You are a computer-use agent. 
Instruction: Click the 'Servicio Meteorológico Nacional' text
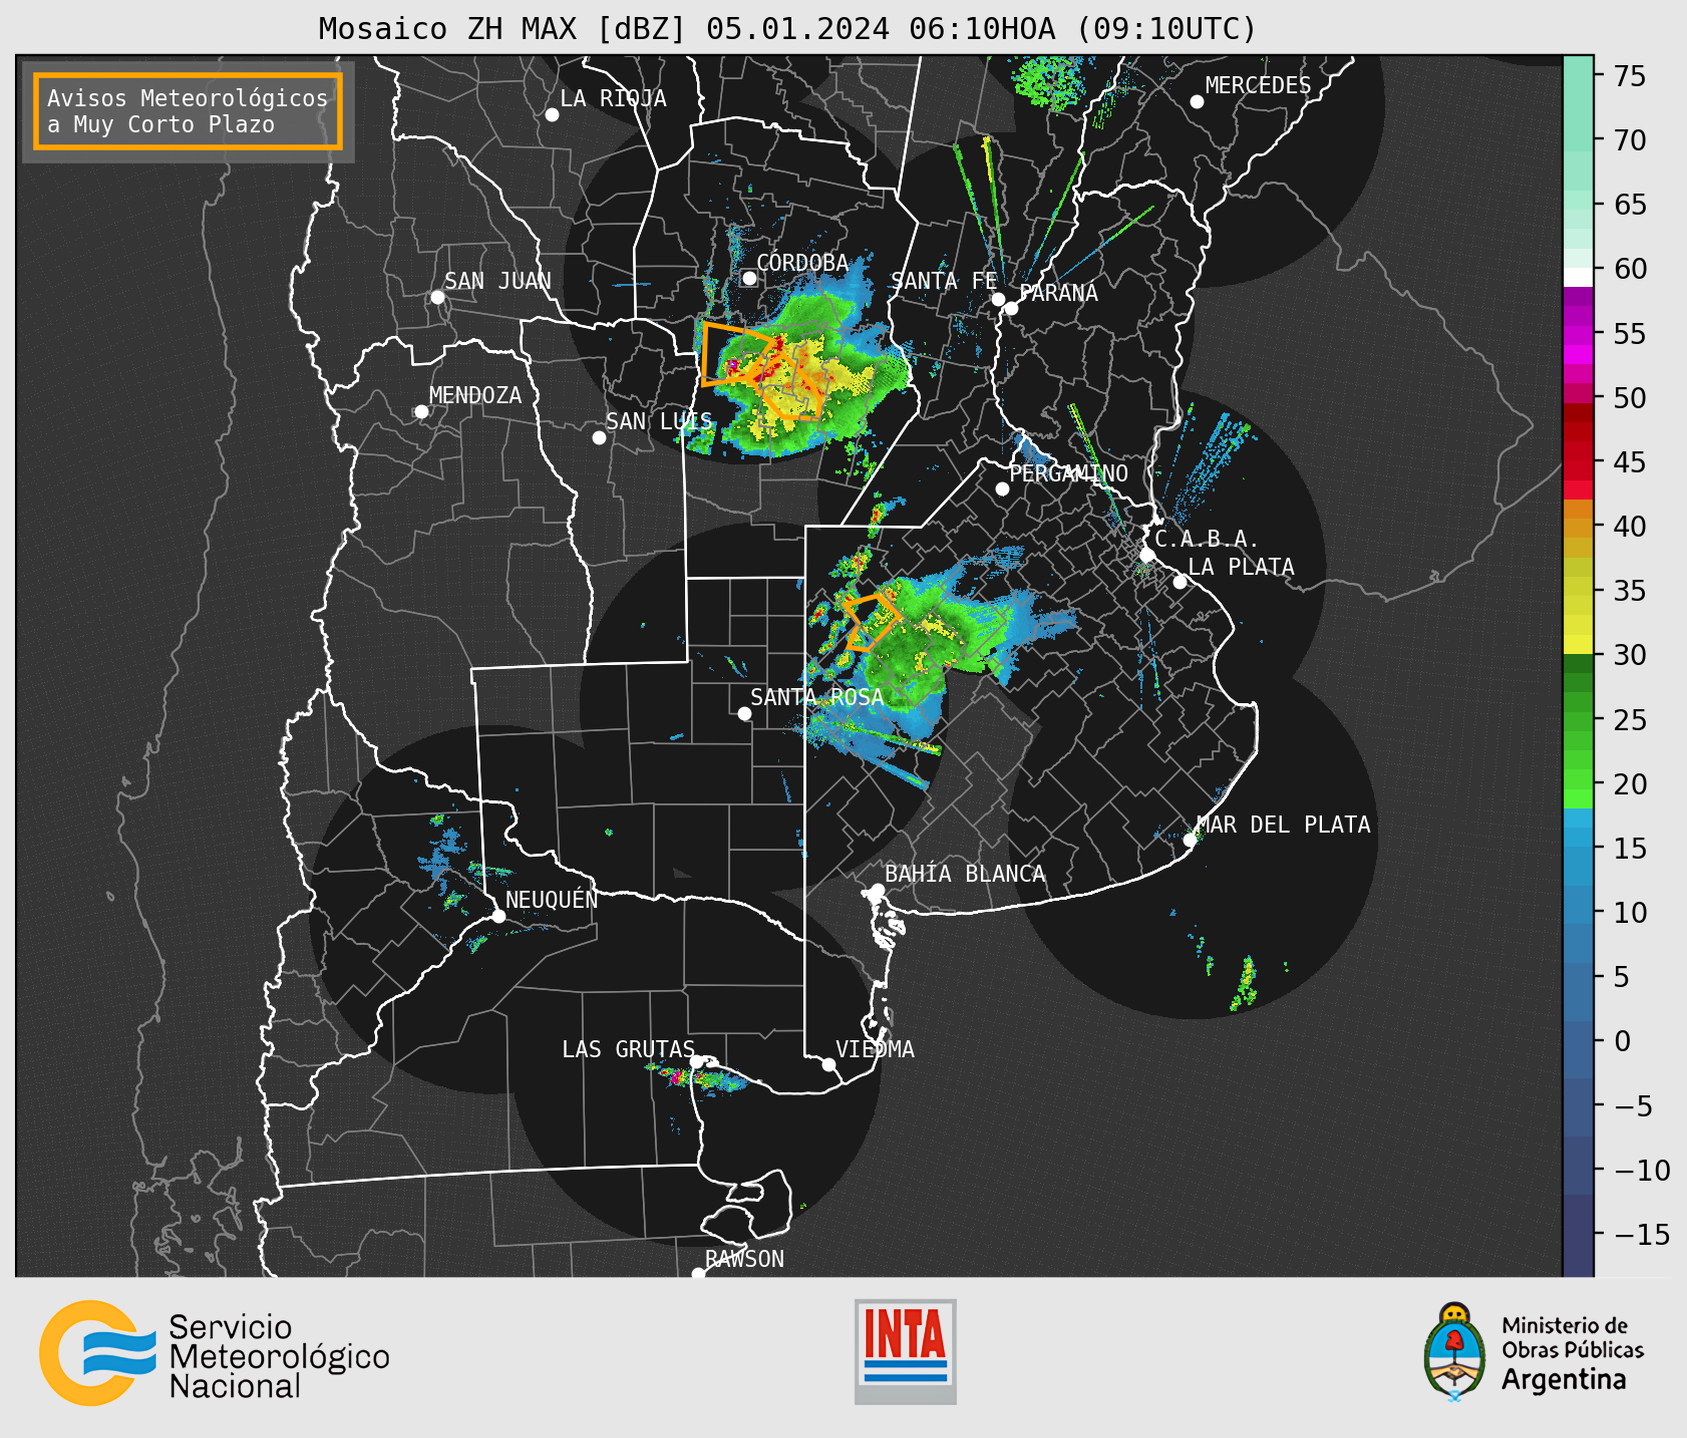[279, 1357]
